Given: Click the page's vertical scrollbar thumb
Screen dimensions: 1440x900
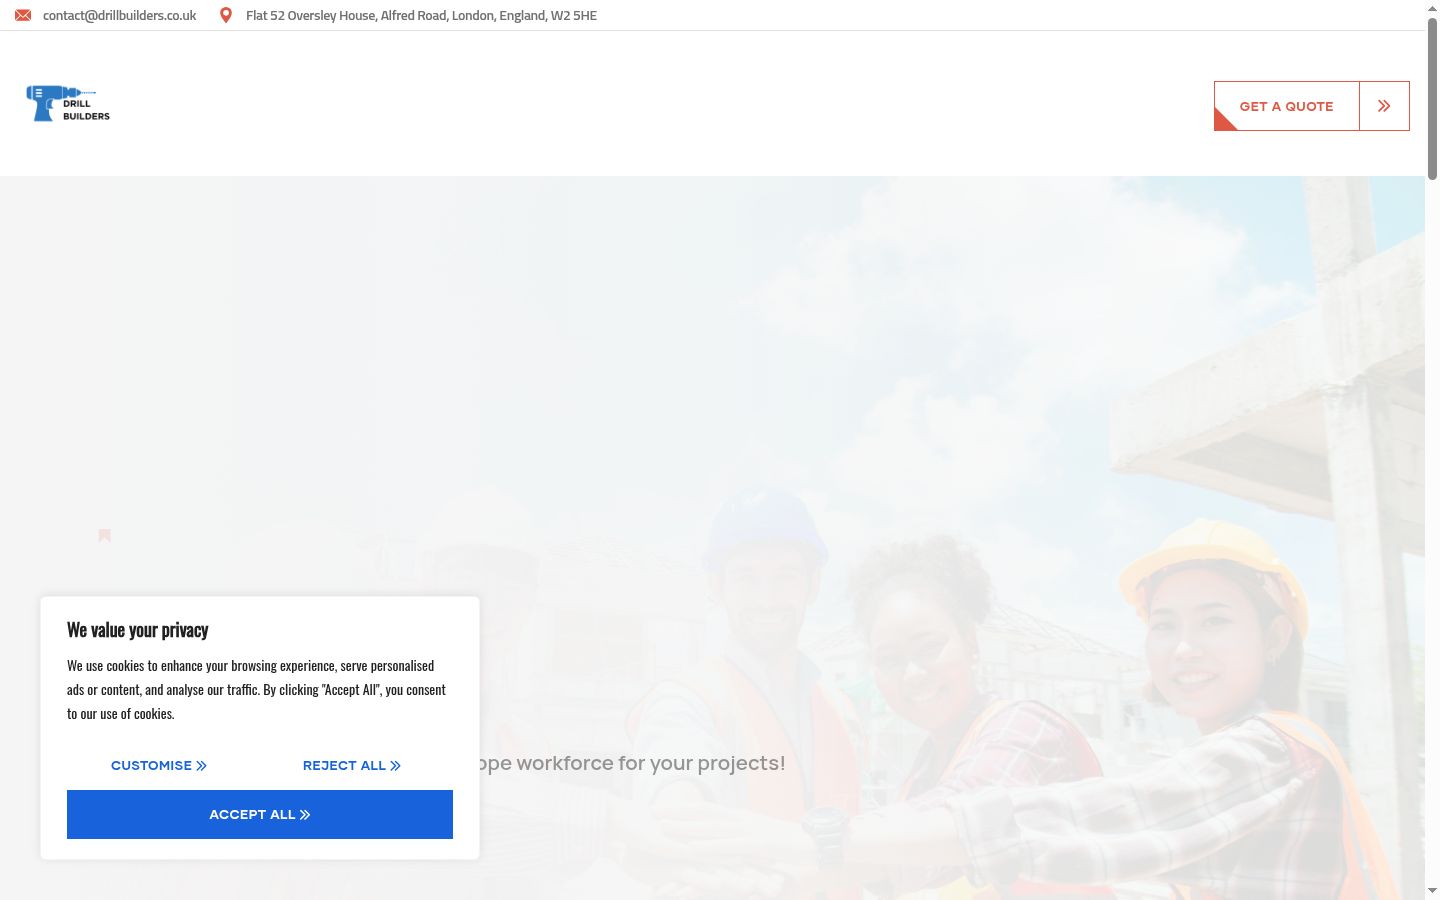Looking at the screenshot, I should point(1432,98).
